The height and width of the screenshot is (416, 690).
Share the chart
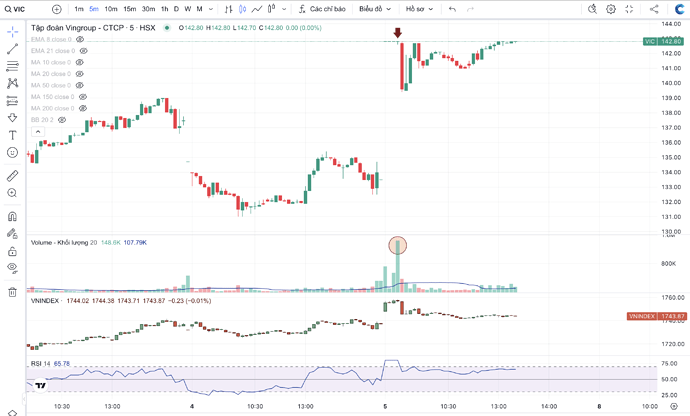(654, 9)
